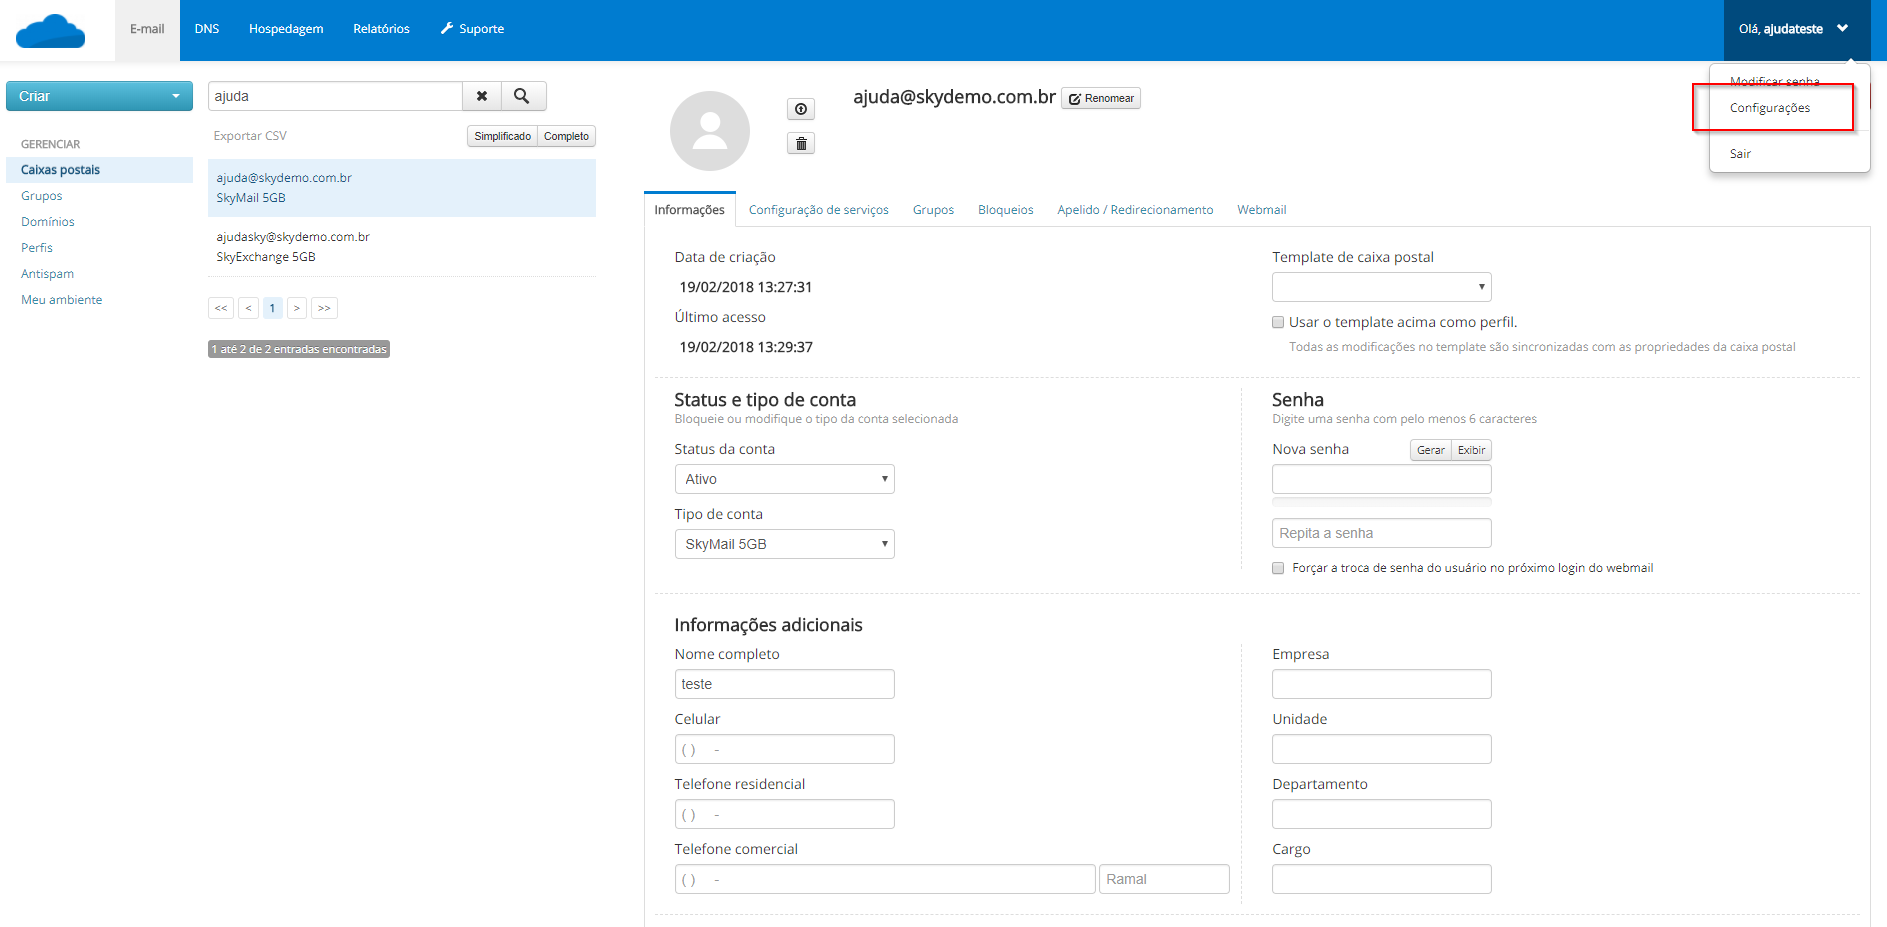1887x927 pixels.
Task: Select Configurações in the user menu
Action: coord(1770,108)
